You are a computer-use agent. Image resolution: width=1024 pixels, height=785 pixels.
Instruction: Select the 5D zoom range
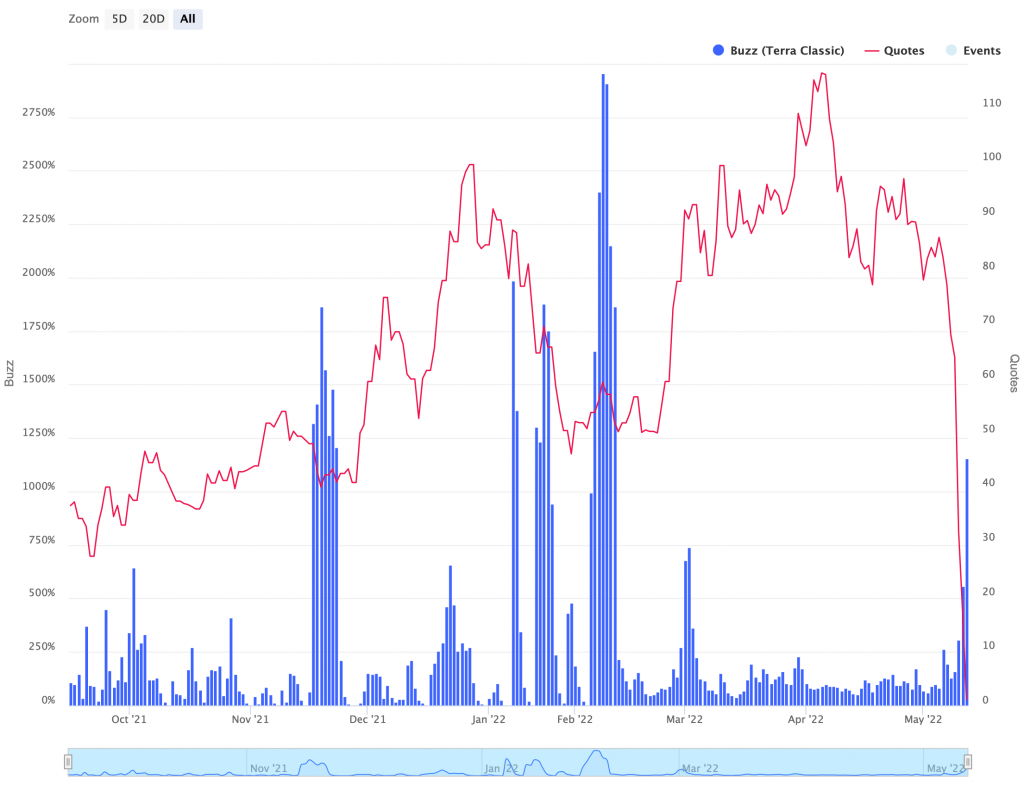pyautogui.click(x=119, y=19)
